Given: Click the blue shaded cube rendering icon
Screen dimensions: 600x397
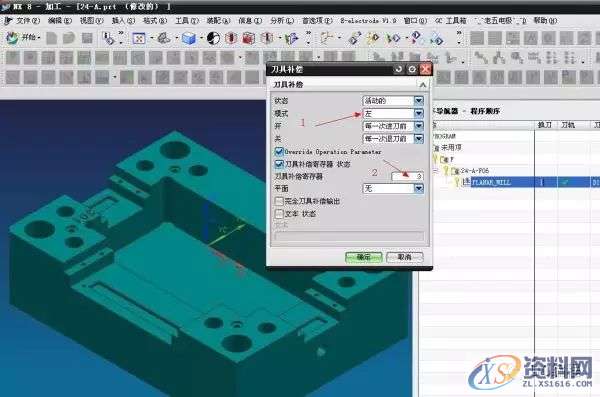Looking at the screenshot, I should (x=189, y=38).
